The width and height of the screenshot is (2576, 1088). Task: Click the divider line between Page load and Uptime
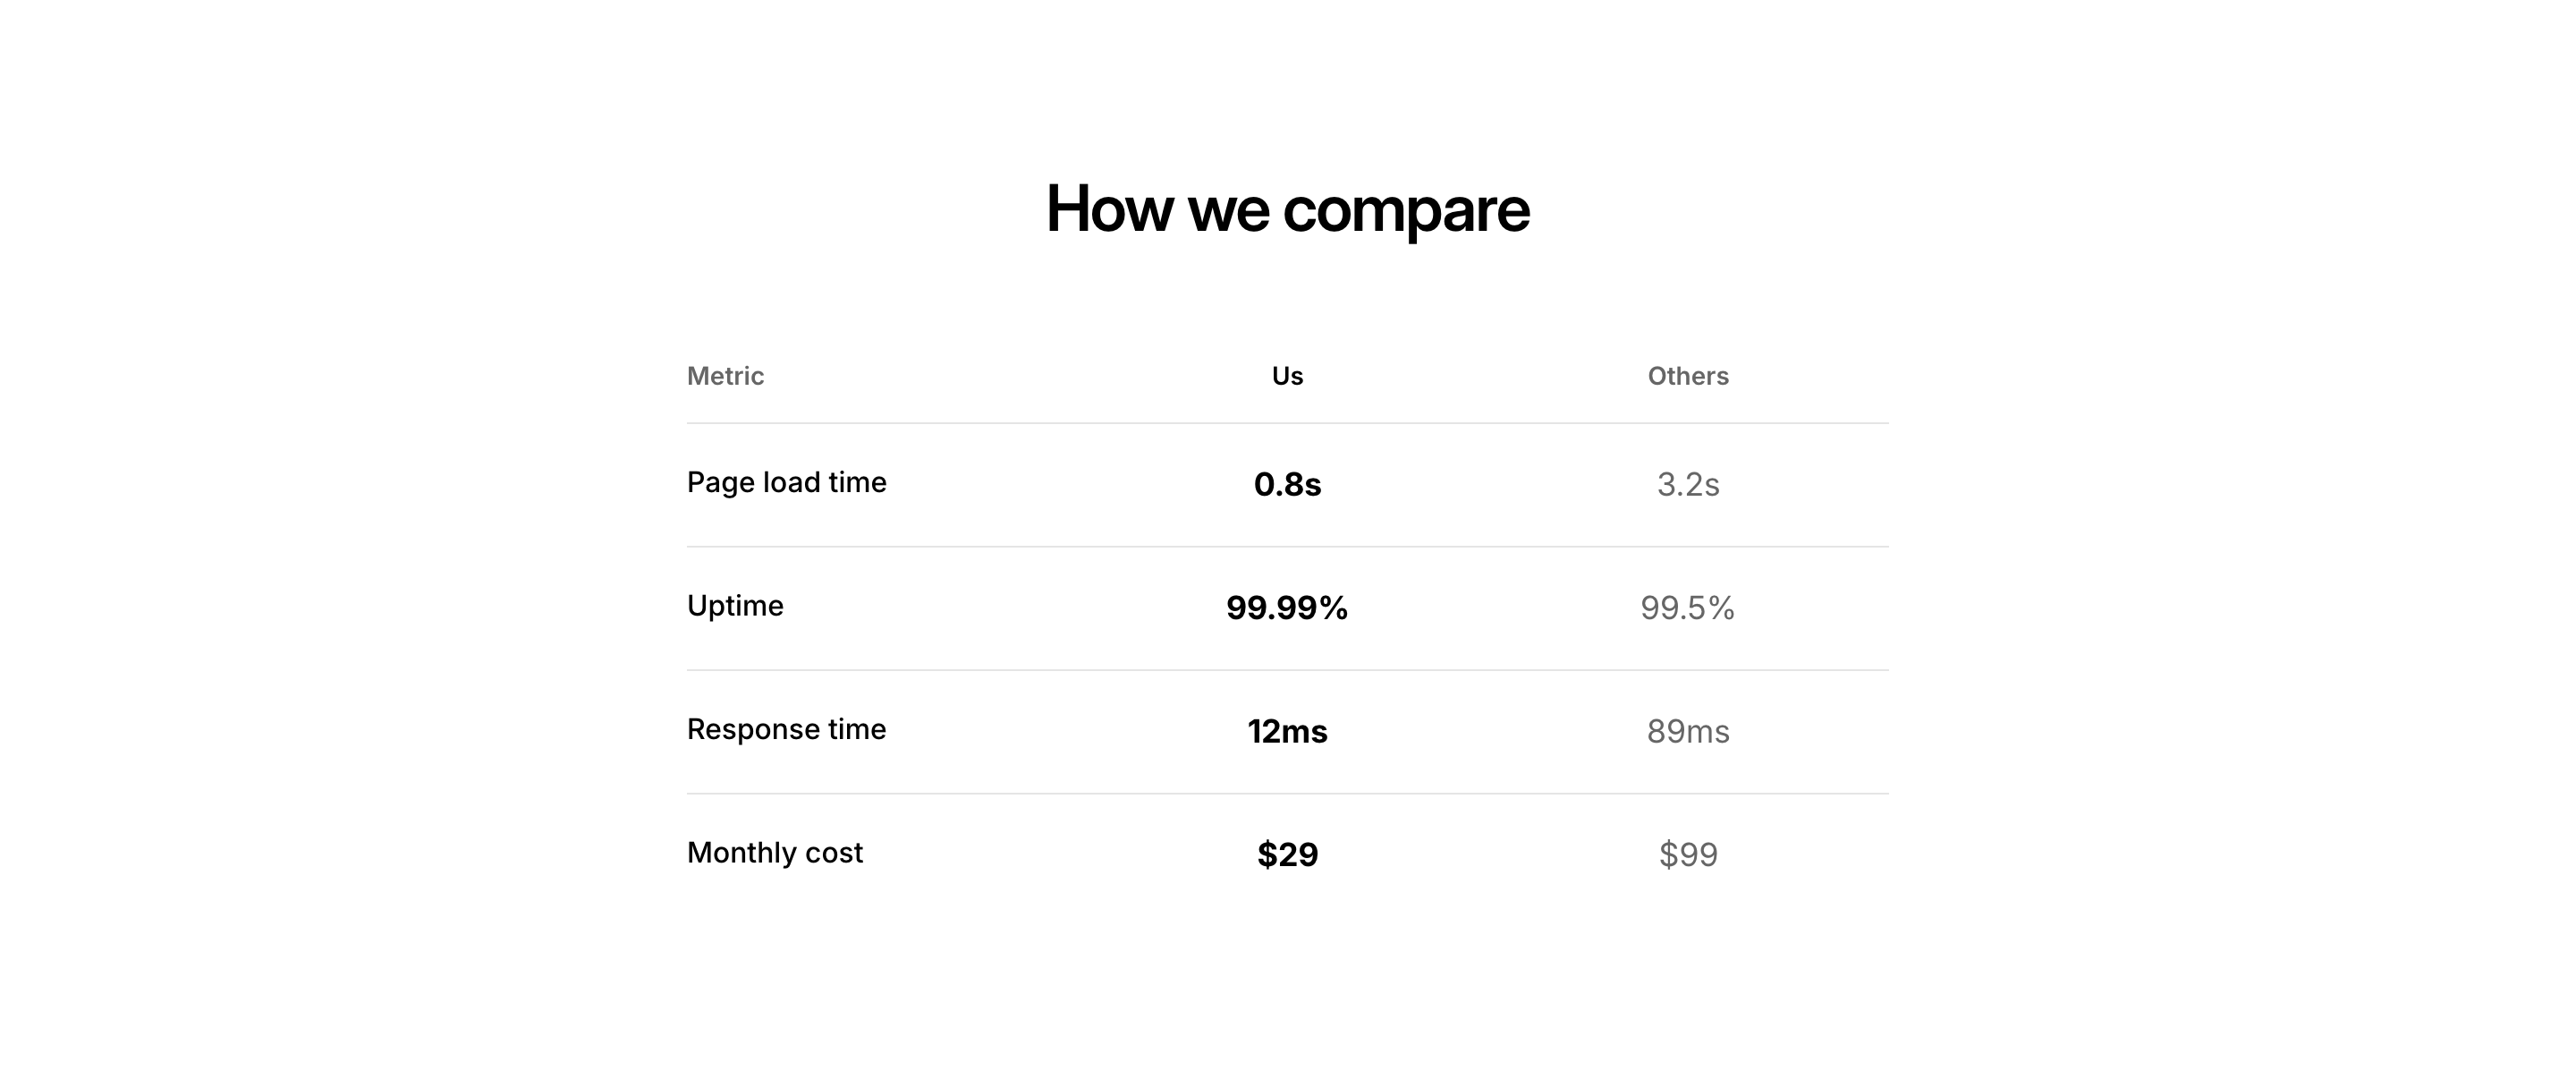1287,547
